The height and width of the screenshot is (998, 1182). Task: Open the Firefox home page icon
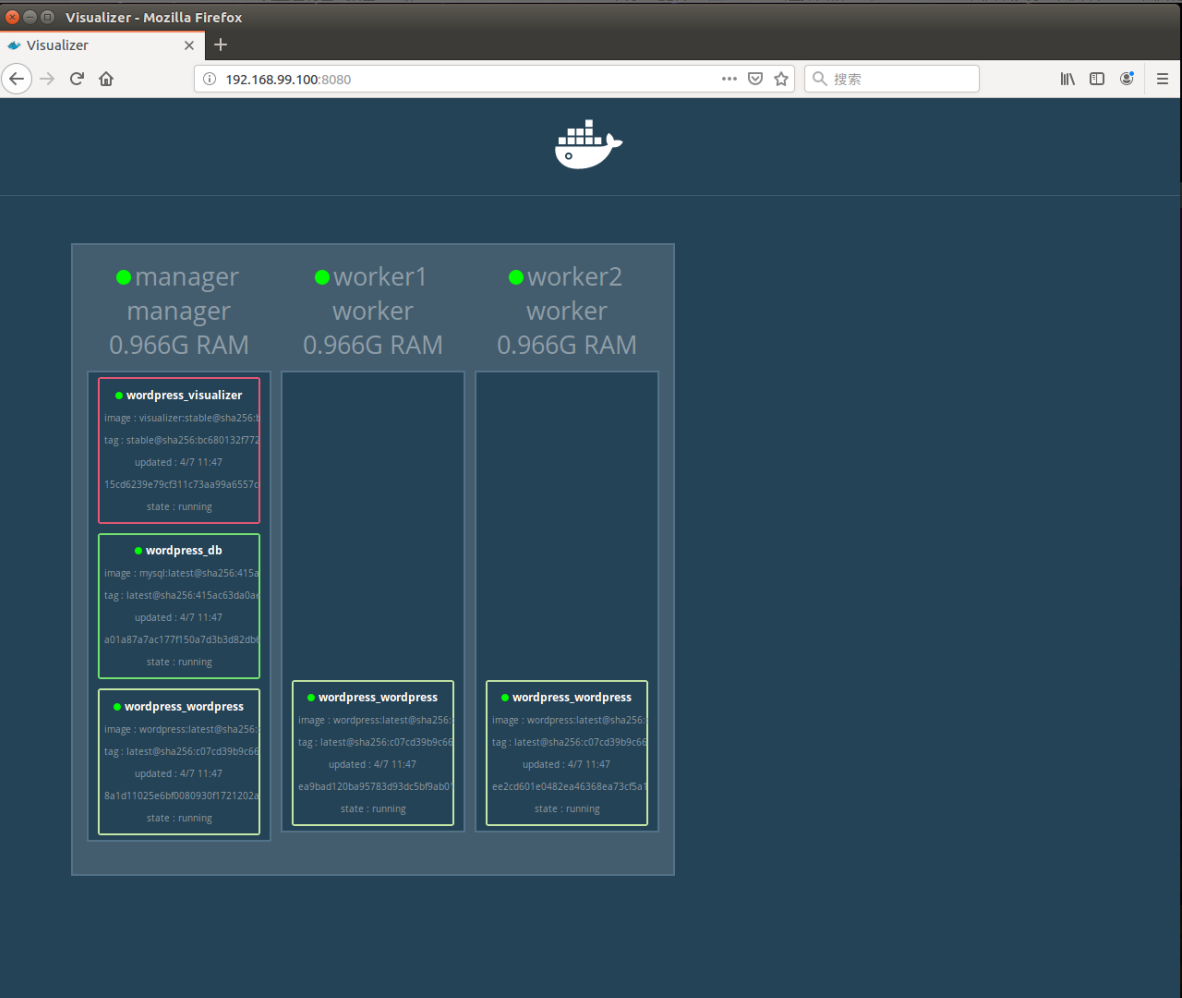pos(106,78)
